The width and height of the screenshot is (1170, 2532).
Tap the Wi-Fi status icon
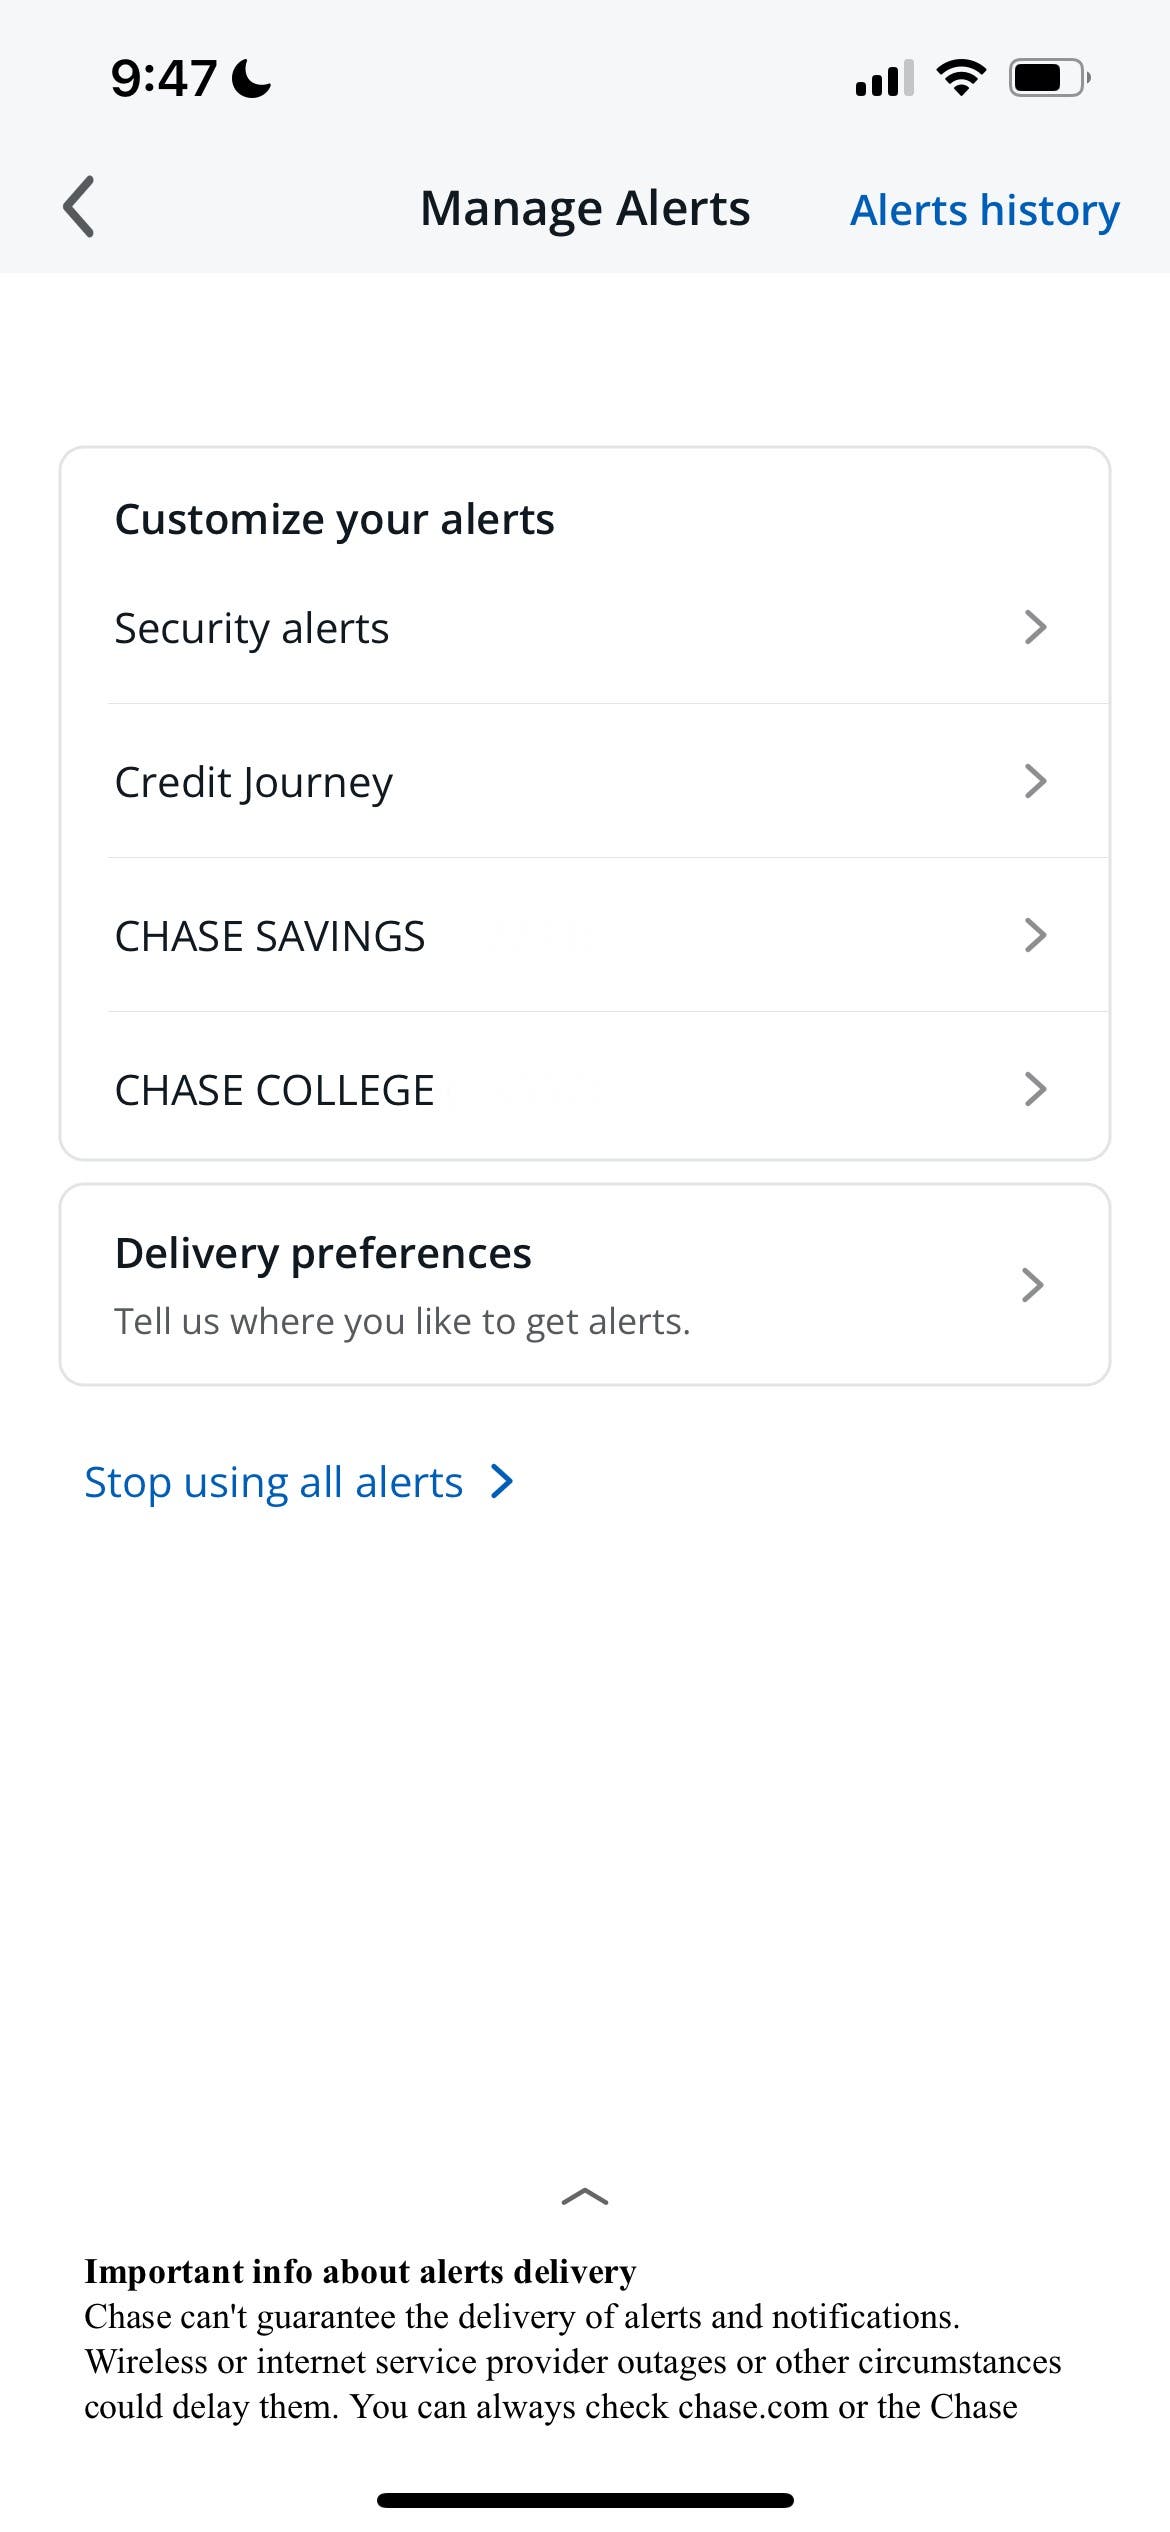click(961, 78)
